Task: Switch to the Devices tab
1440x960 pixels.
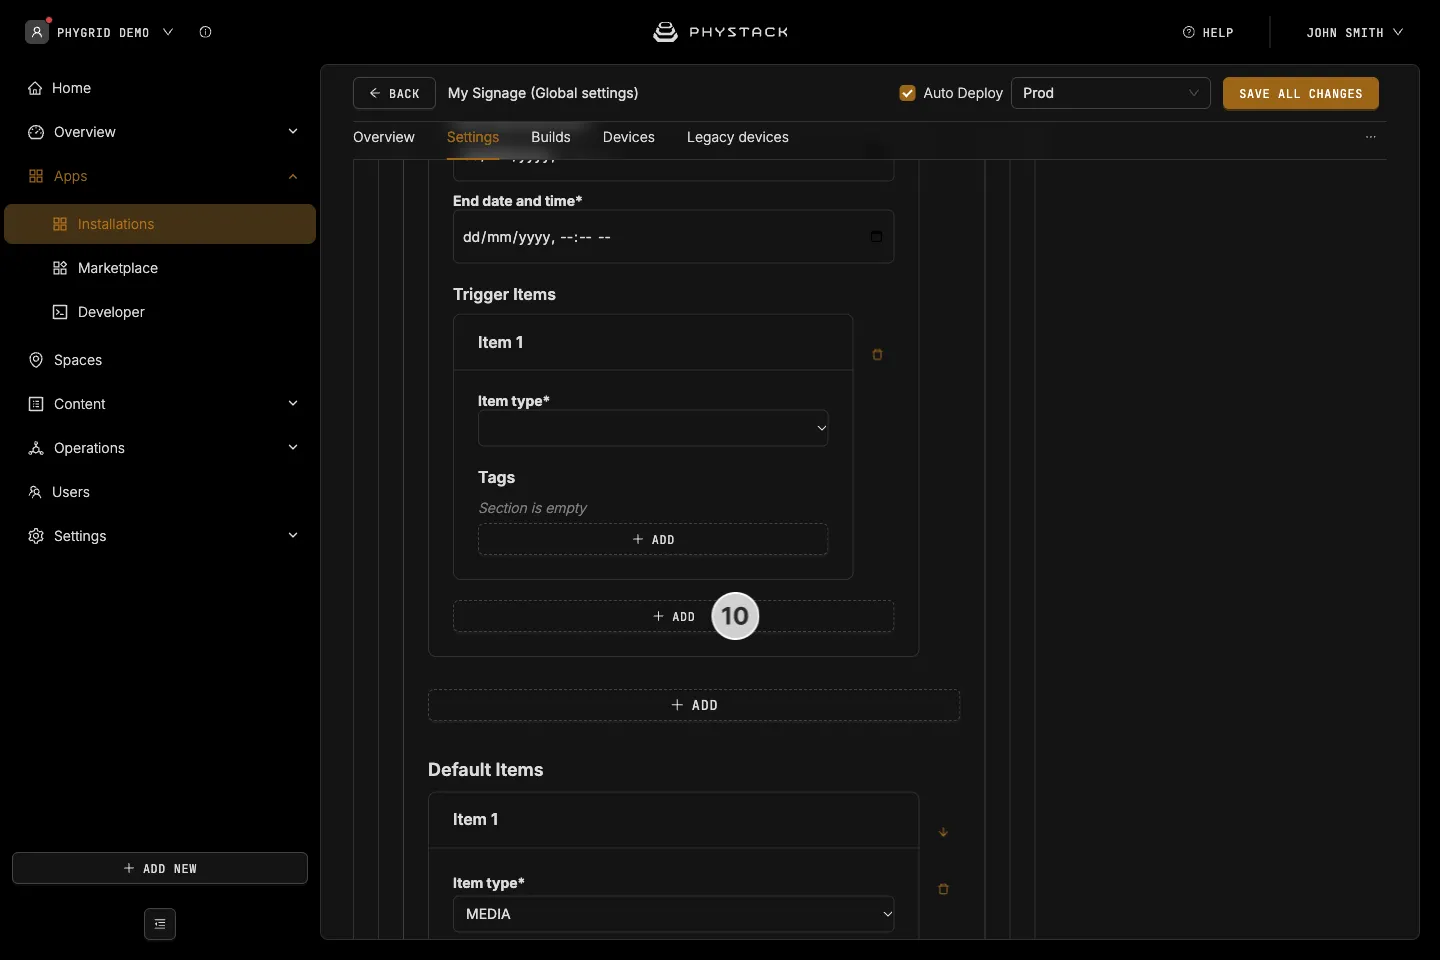Action: click(x=629, y=137)
